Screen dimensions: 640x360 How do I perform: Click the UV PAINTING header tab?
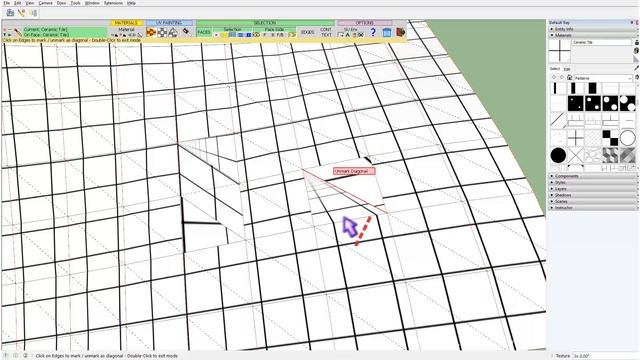pos(169,23)
